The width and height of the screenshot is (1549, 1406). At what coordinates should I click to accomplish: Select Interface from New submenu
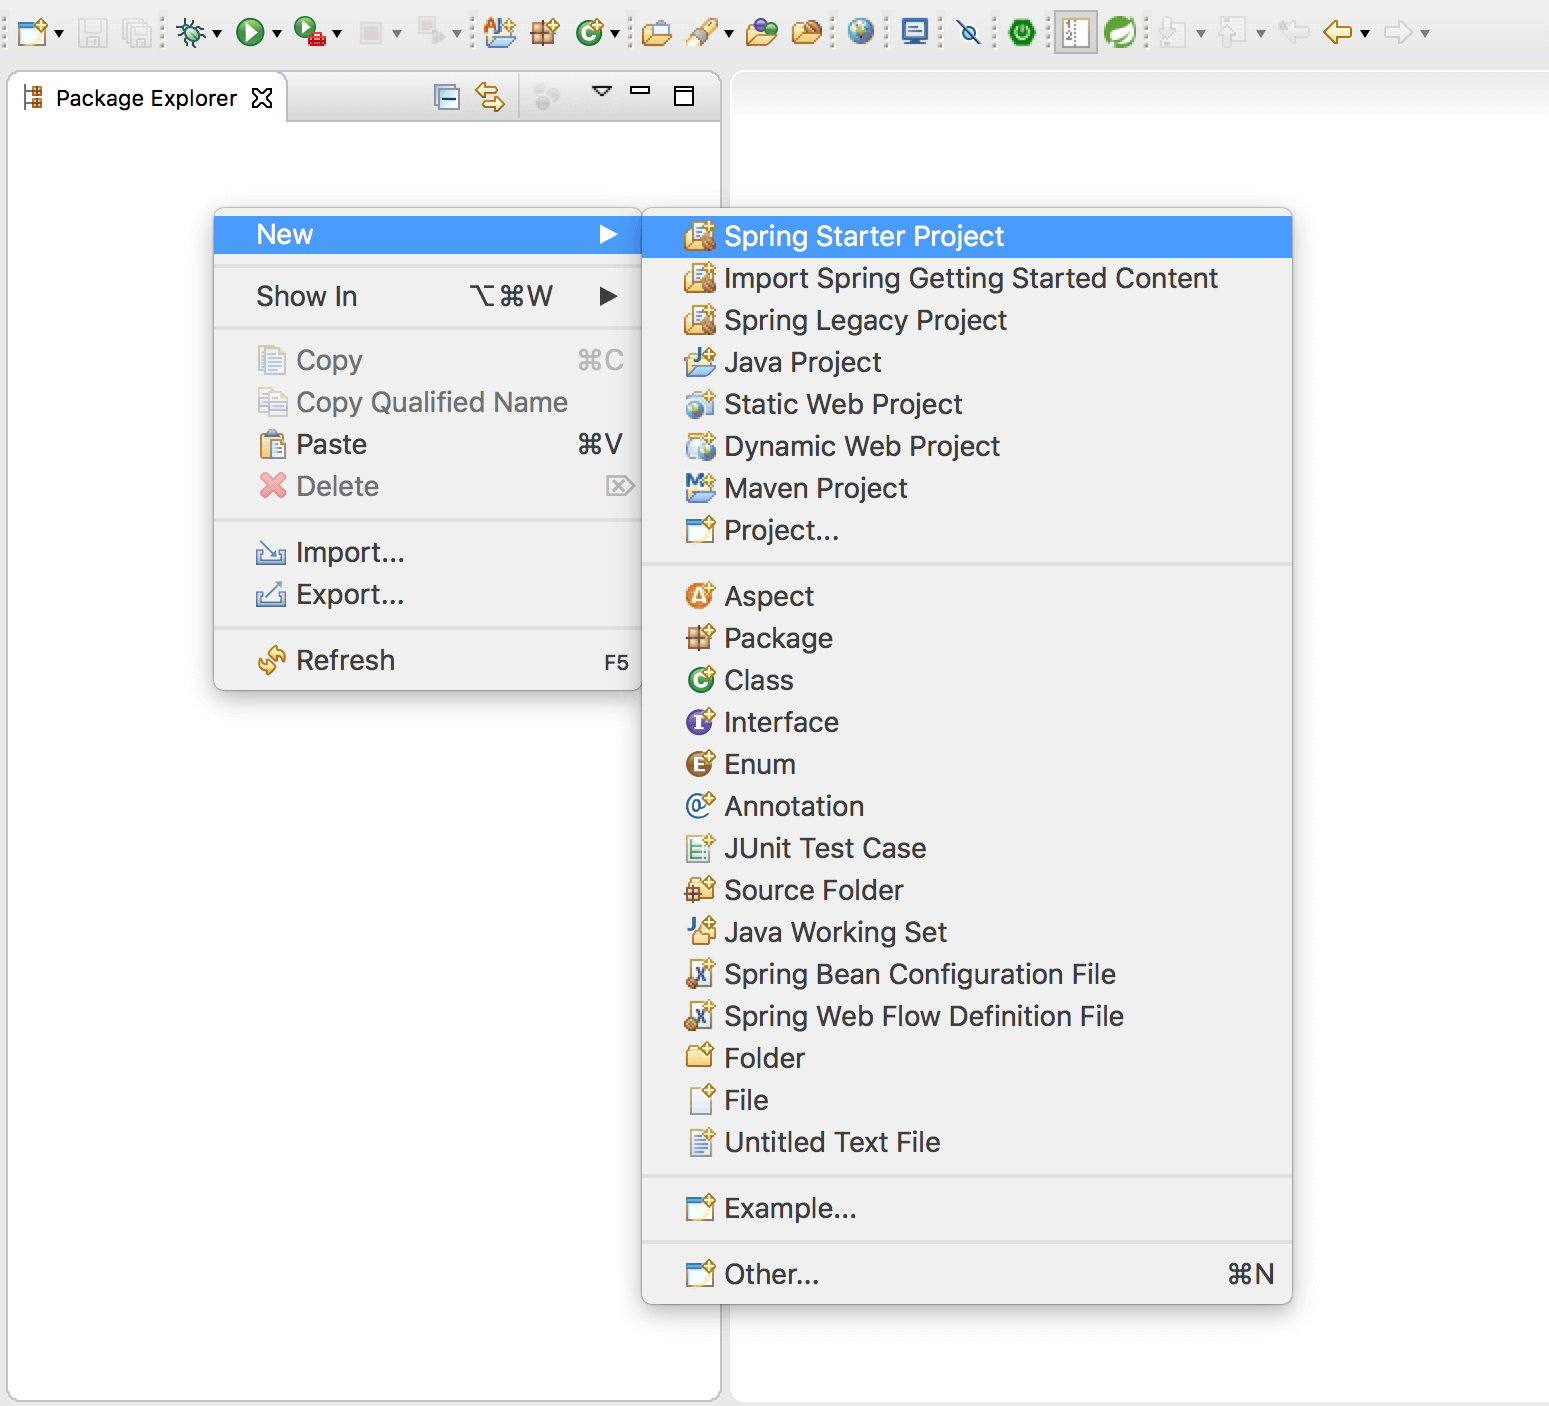[967, 722]
